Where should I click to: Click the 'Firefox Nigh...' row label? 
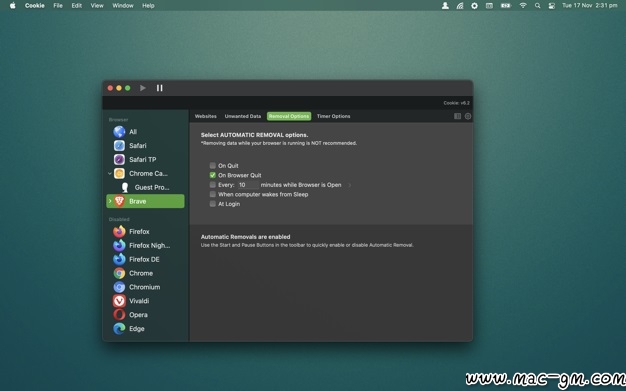pos(149,246)
